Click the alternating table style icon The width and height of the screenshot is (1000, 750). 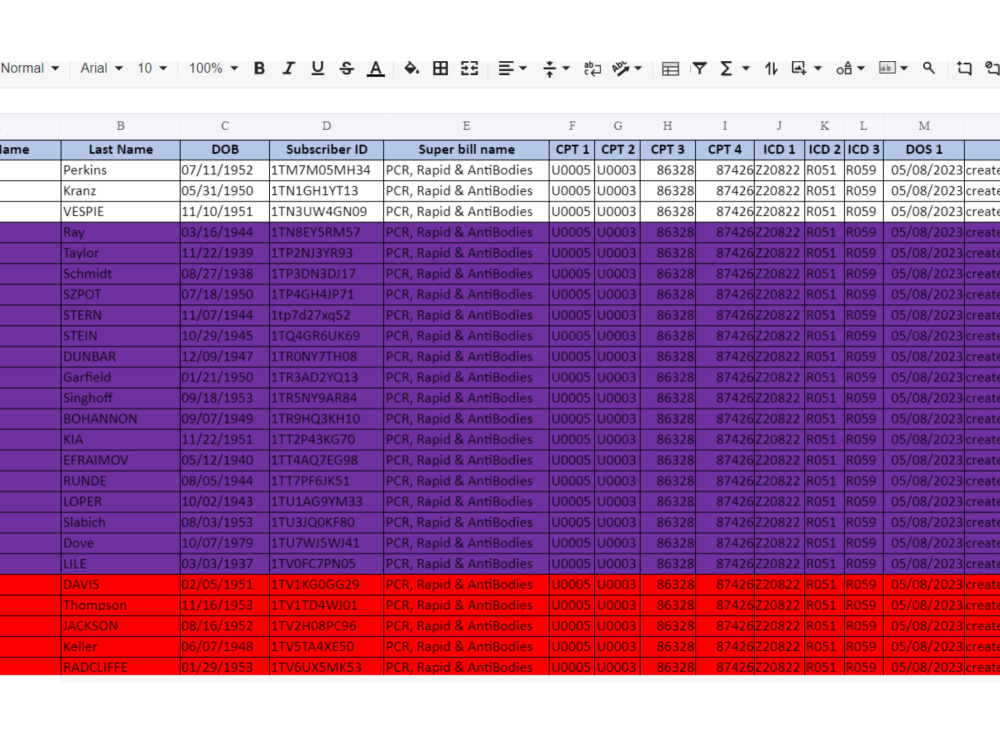tap(670, 68)
